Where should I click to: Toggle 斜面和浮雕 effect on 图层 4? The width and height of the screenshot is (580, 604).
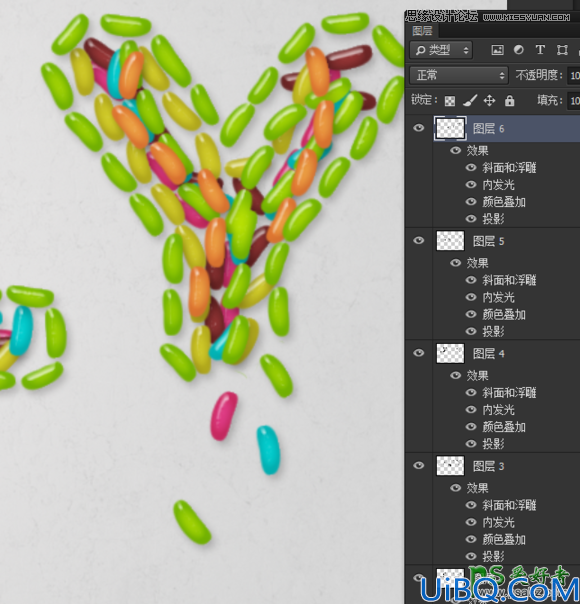coord(471,393)
